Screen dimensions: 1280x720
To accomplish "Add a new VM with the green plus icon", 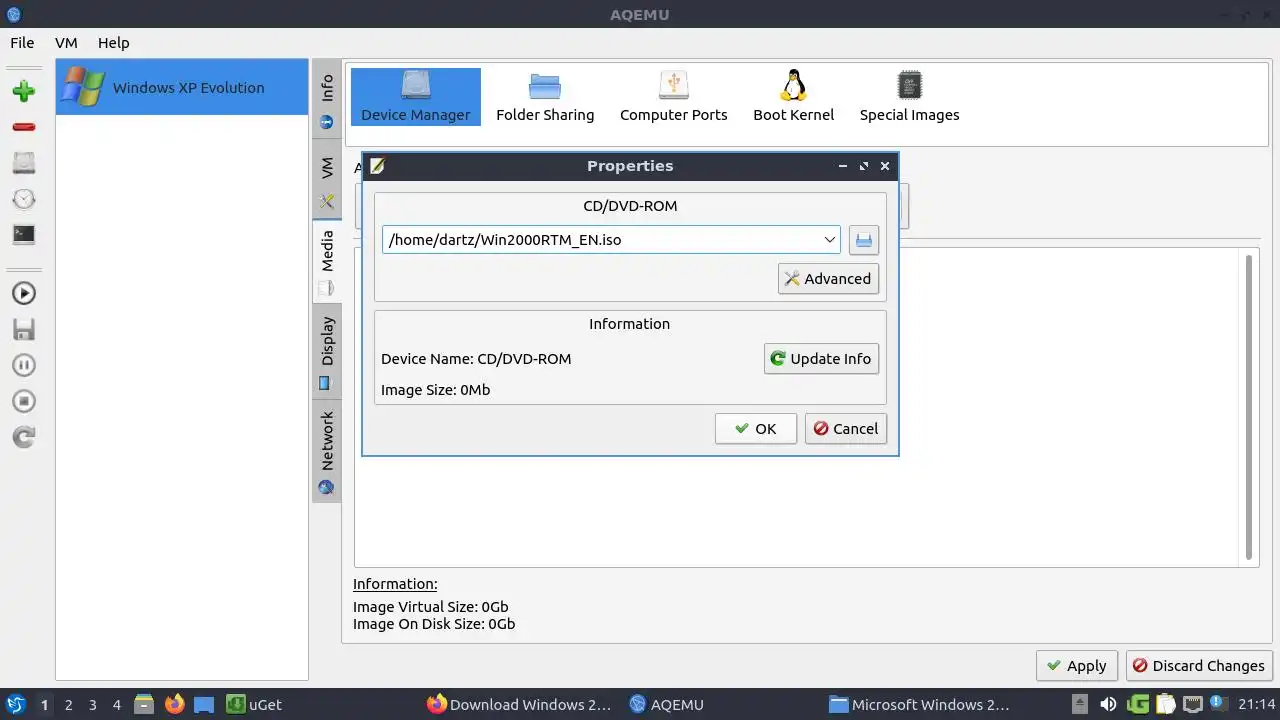I will pos(24,91).
